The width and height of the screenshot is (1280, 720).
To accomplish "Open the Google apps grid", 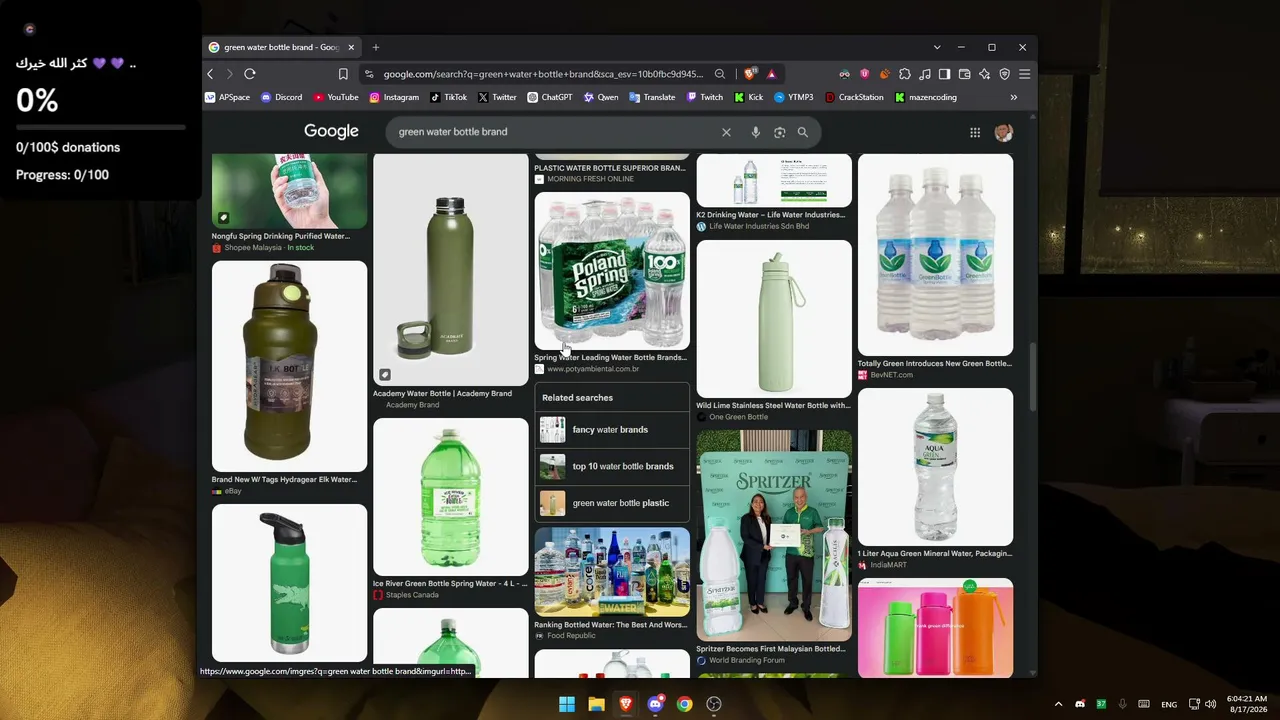I will click(975, 132).
